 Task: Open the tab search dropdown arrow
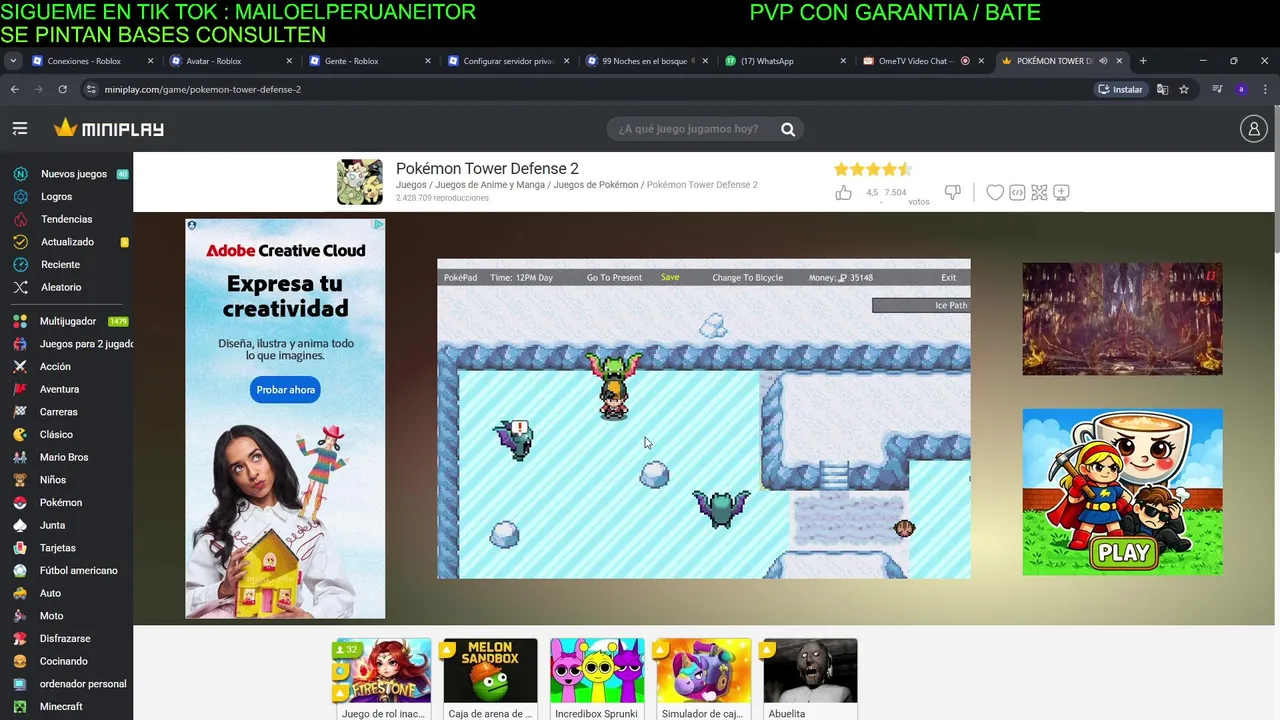[13, 61]
